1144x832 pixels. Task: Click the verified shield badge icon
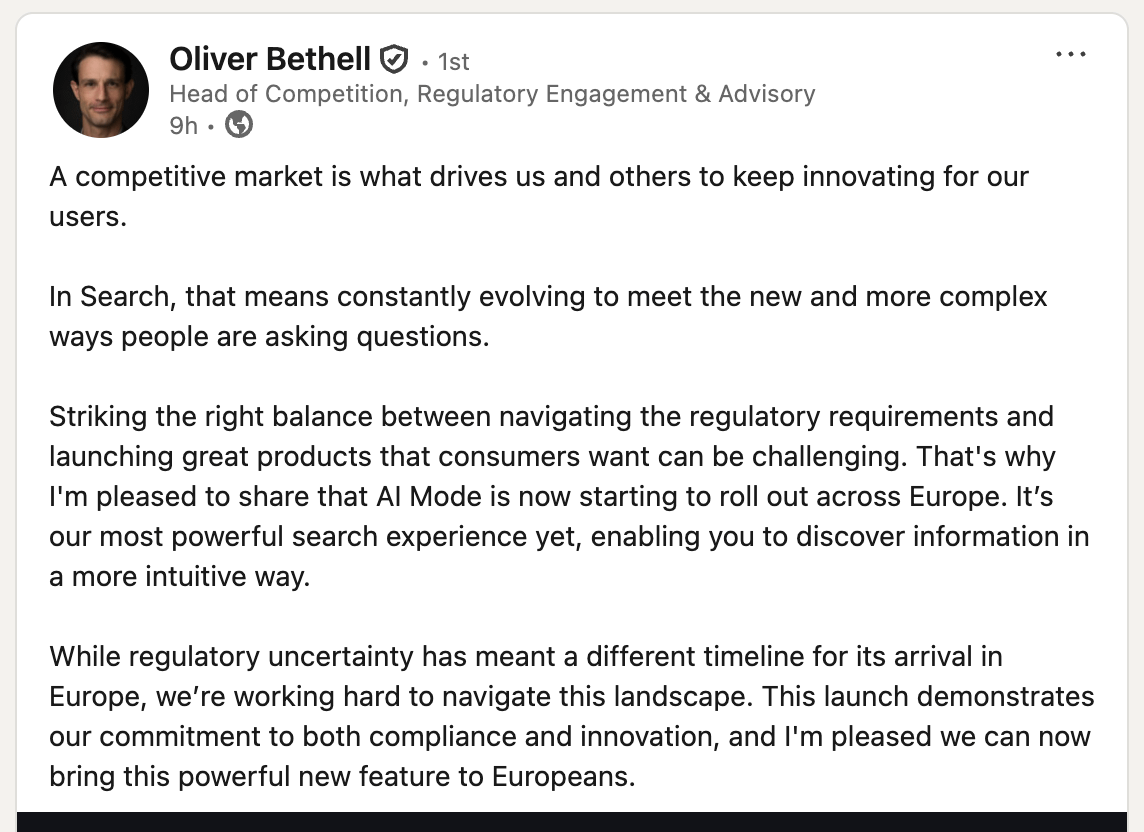click(394, 60)
